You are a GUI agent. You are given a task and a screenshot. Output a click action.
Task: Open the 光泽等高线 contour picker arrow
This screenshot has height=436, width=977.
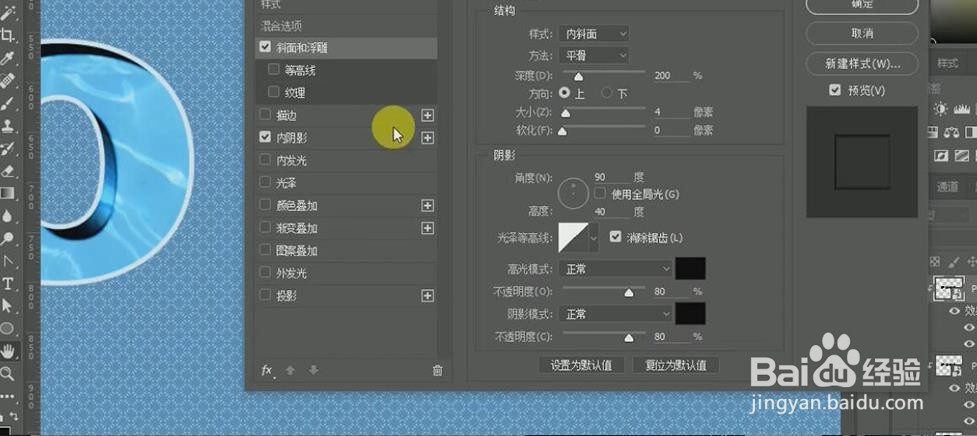[x=594, y=238]
